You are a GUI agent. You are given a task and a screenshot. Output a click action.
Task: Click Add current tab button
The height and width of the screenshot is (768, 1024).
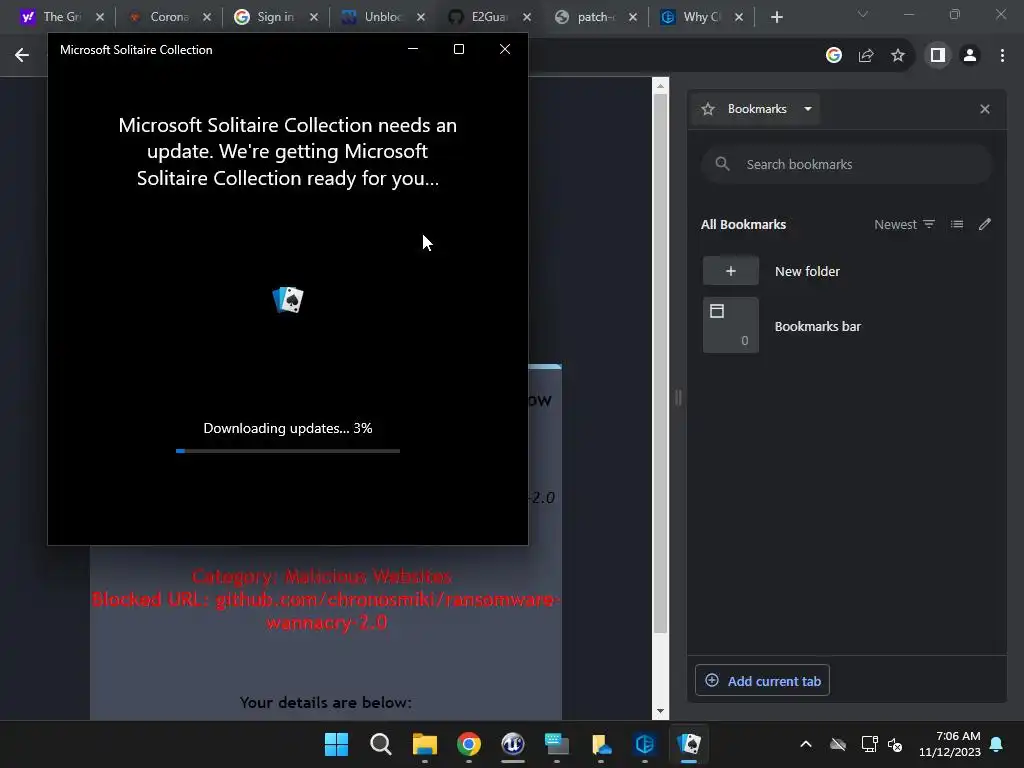(763, 680)
